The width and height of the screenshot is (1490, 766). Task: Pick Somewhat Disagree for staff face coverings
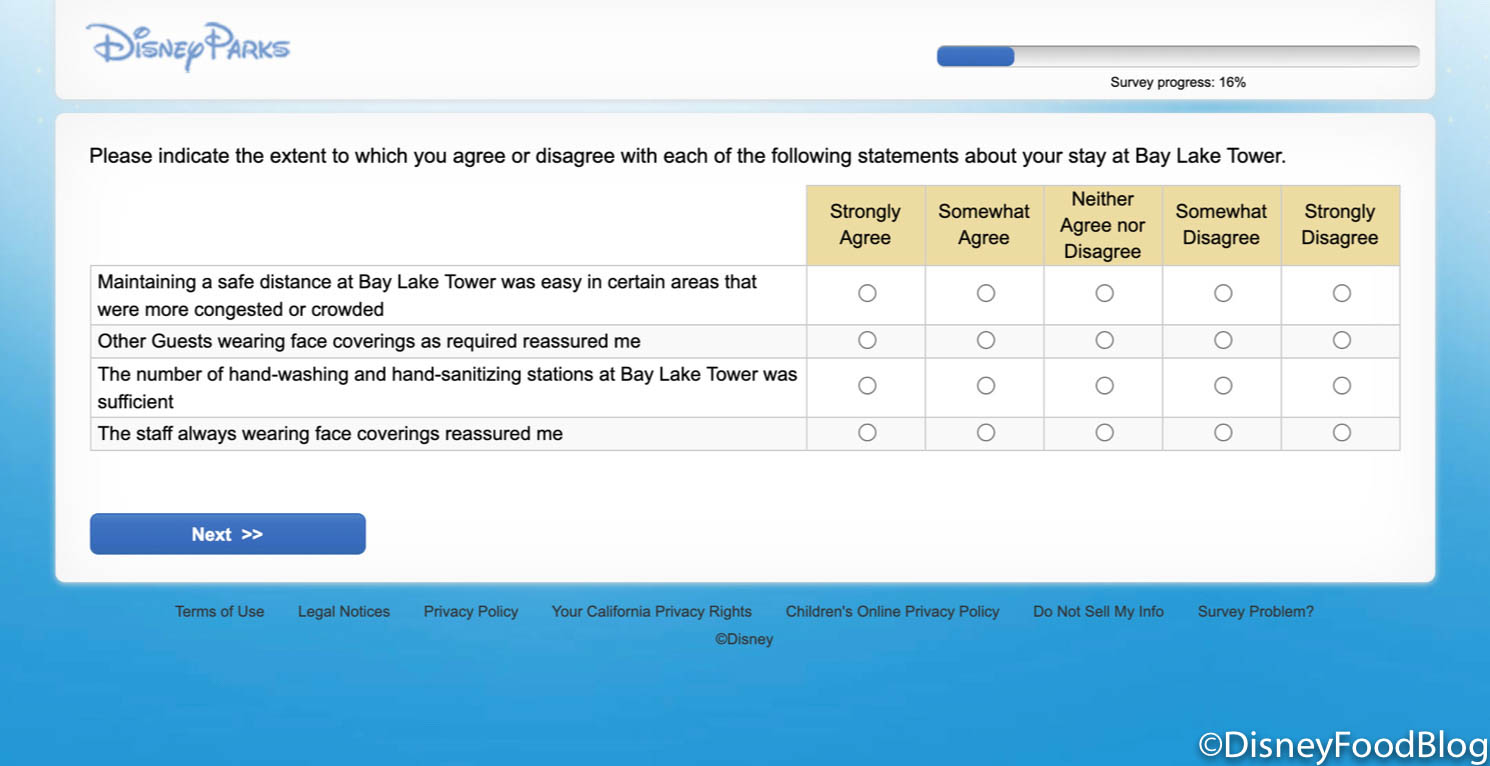1223,432
